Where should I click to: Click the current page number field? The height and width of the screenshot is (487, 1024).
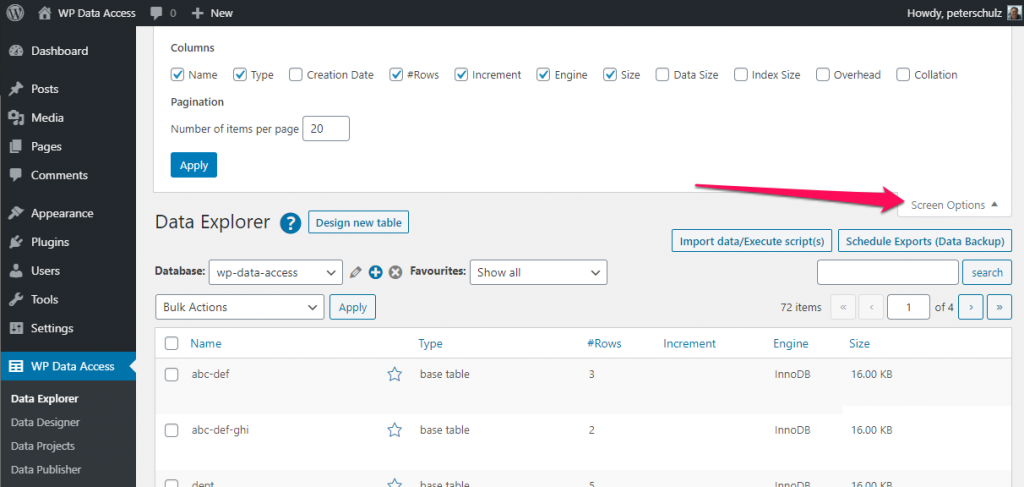tap(908, 307)
